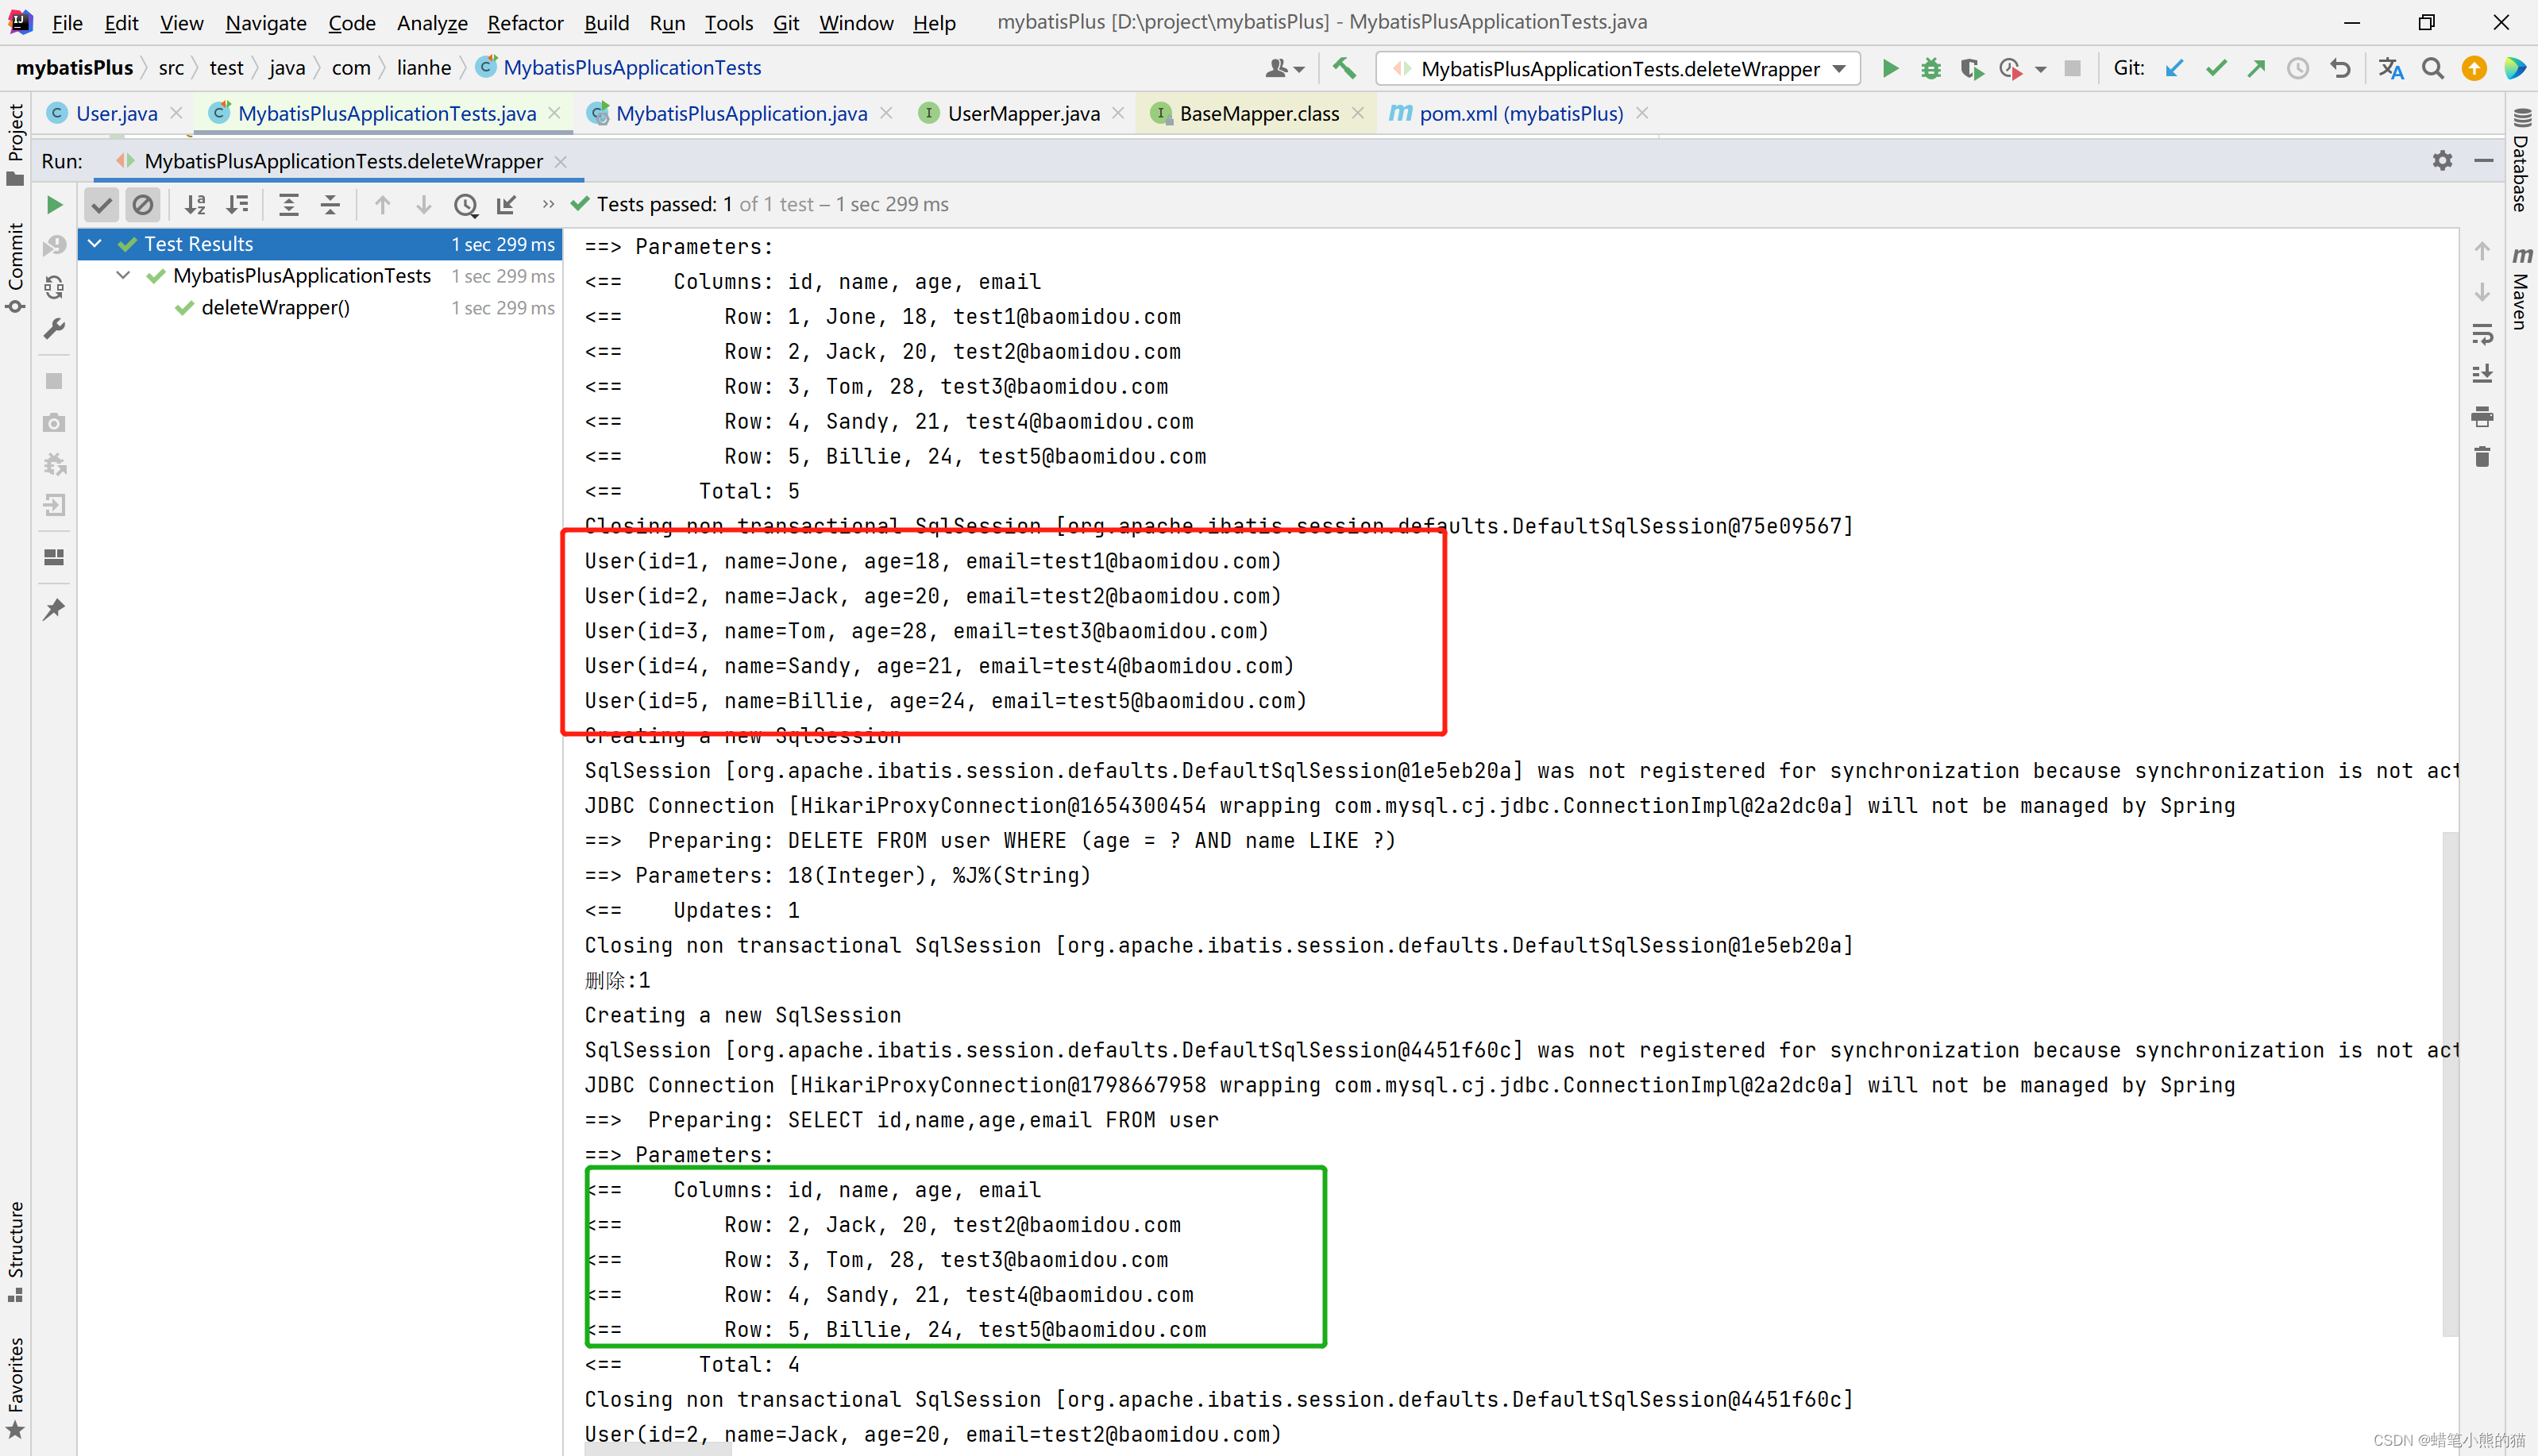The image size is (2538, 1456).
Task: Click lianhe in the breadcrumb bar
Action: [423, 67]
